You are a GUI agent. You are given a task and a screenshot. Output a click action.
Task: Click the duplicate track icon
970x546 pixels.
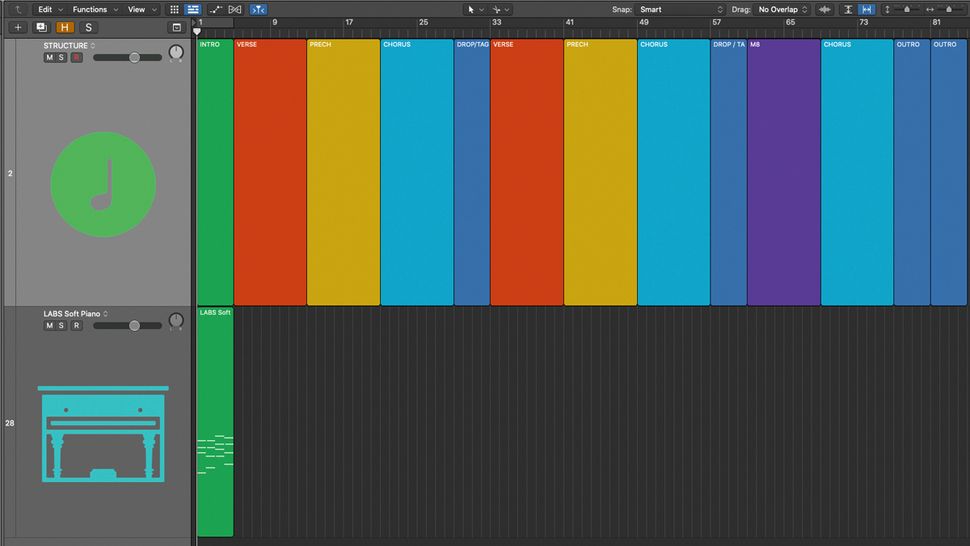click(x=41, y=27)
